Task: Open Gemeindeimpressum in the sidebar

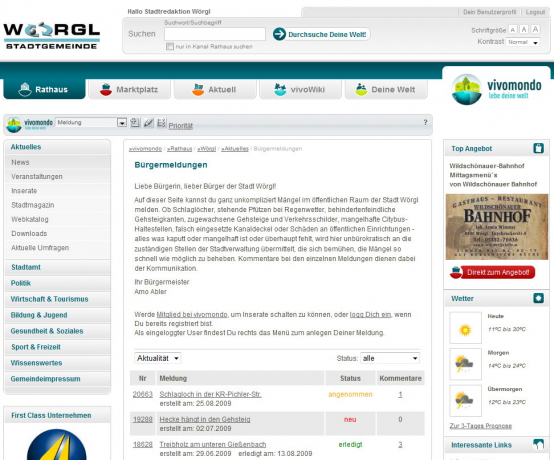Action: (x=57, y=379)
